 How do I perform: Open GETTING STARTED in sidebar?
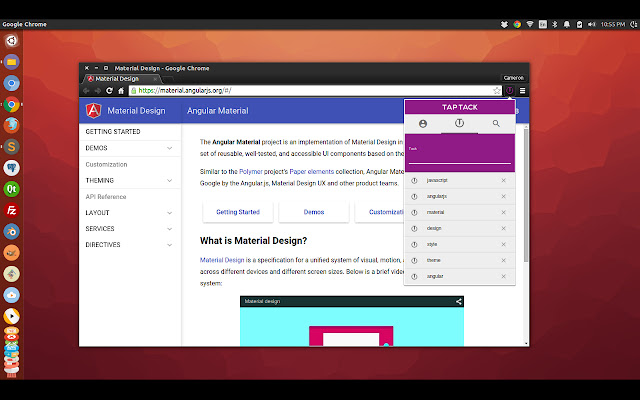(x=130, y=131)
